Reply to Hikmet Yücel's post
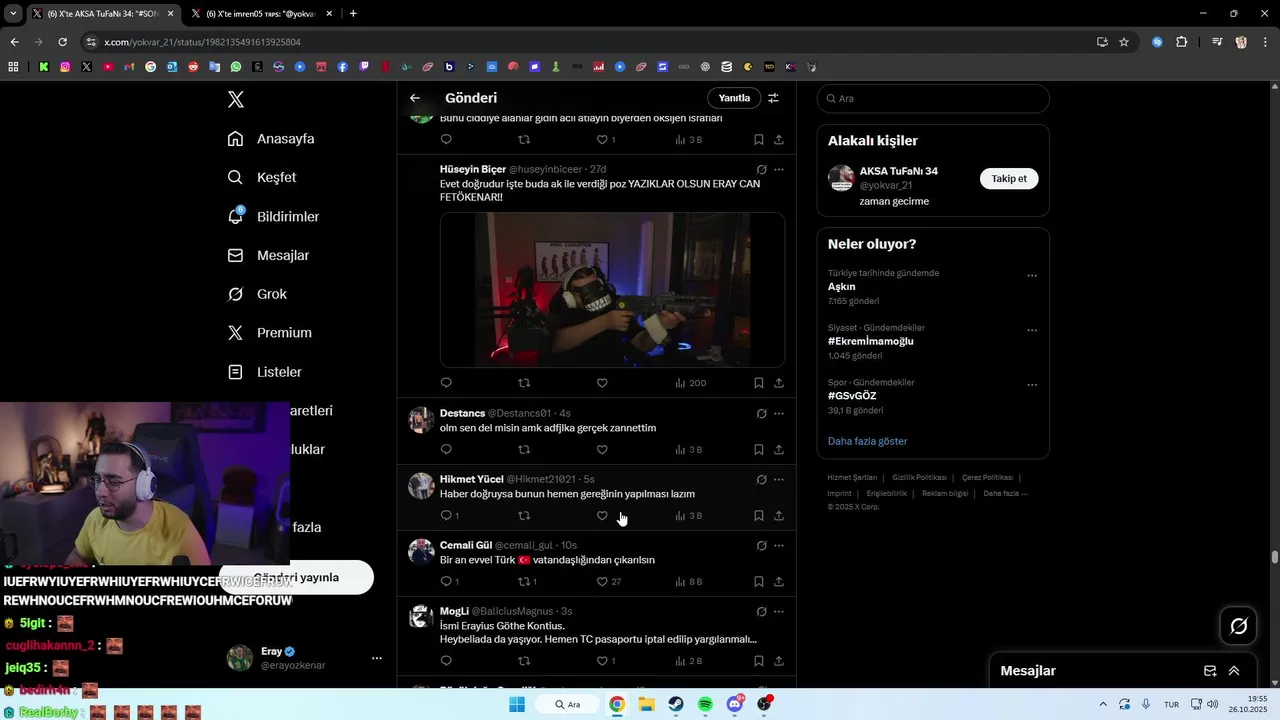This screenshot has height=720, width=1280. [450, 516]
